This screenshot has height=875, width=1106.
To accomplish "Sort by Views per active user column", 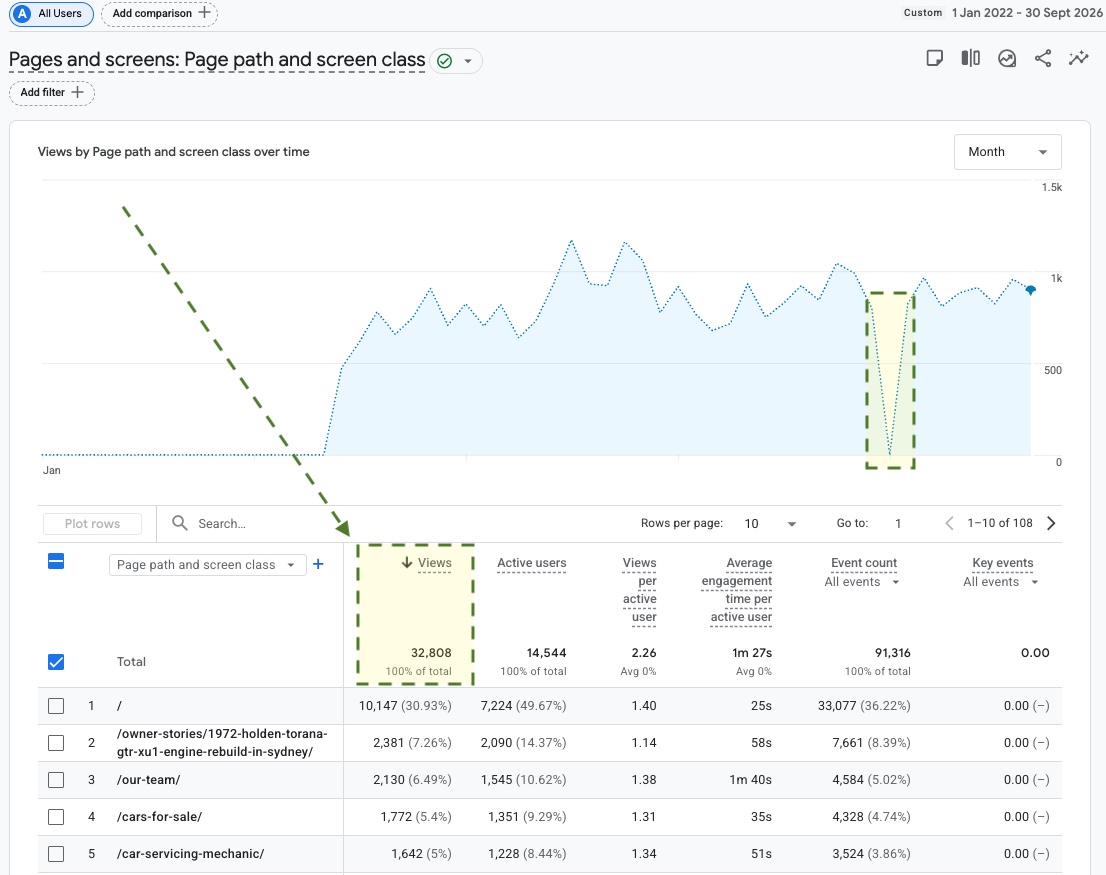I will pyautogui.click(x=640, y=589).
